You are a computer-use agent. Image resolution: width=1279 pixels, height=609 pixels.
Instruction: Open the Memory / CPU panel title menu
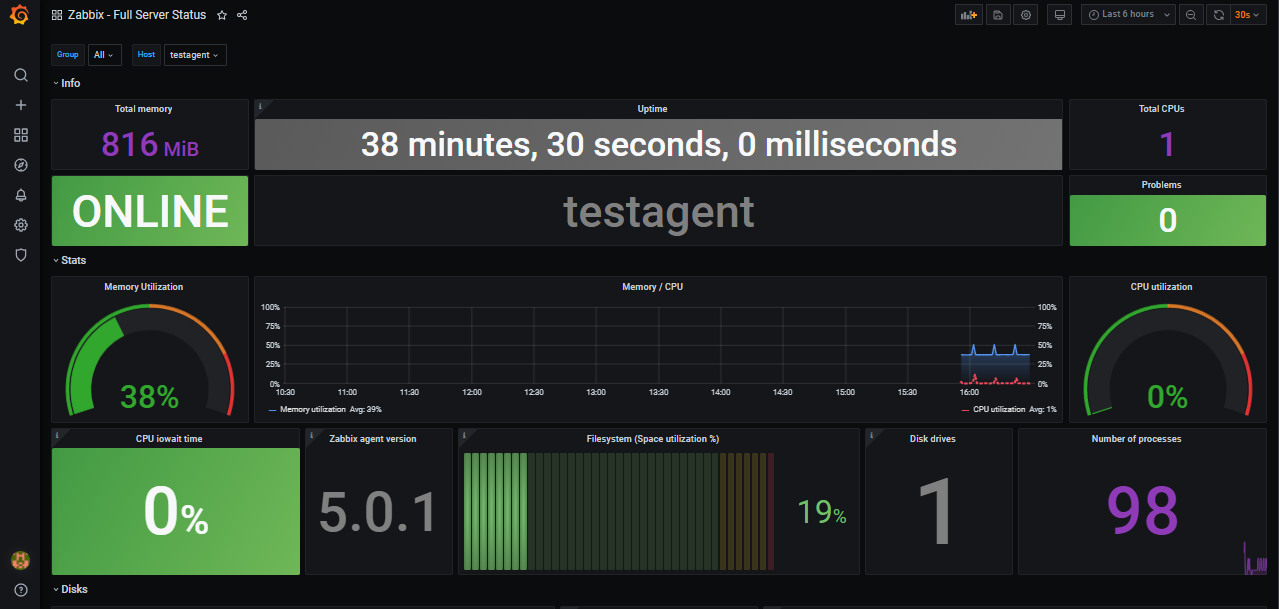coord(652,287)
